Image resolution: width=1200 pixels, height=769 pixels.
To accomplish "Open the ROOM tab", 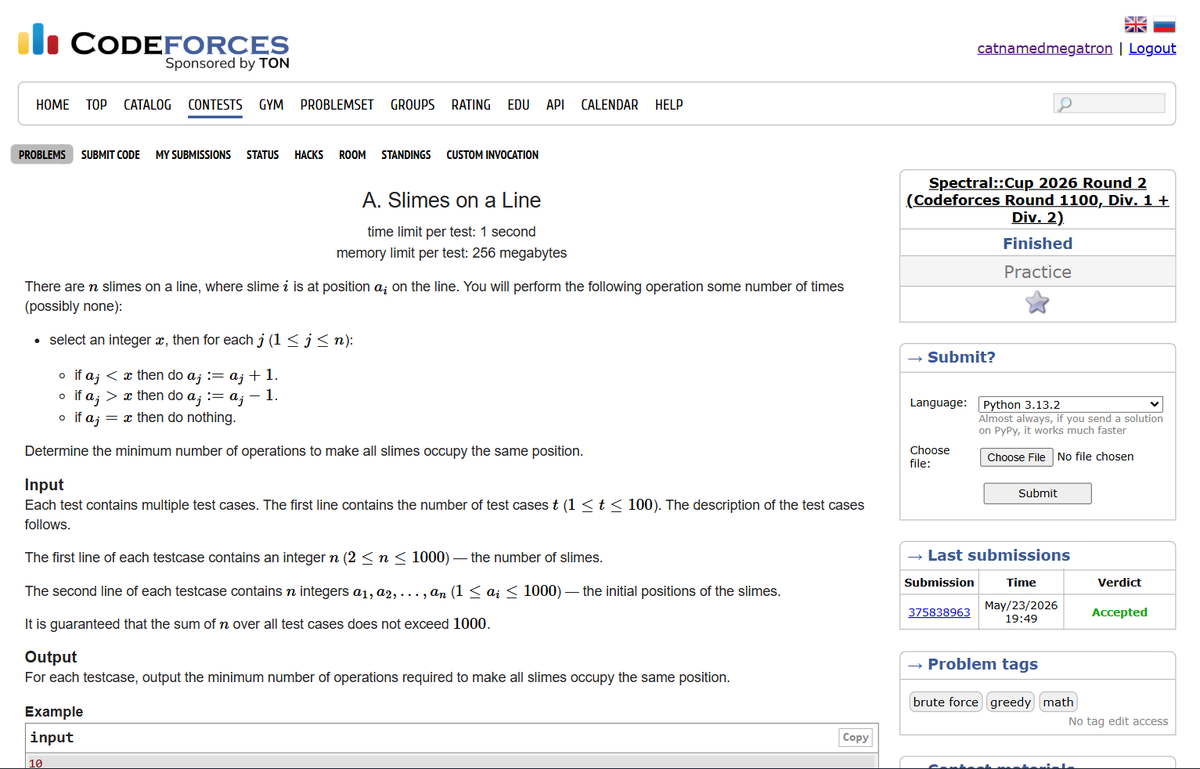I will tap(352, 155).
